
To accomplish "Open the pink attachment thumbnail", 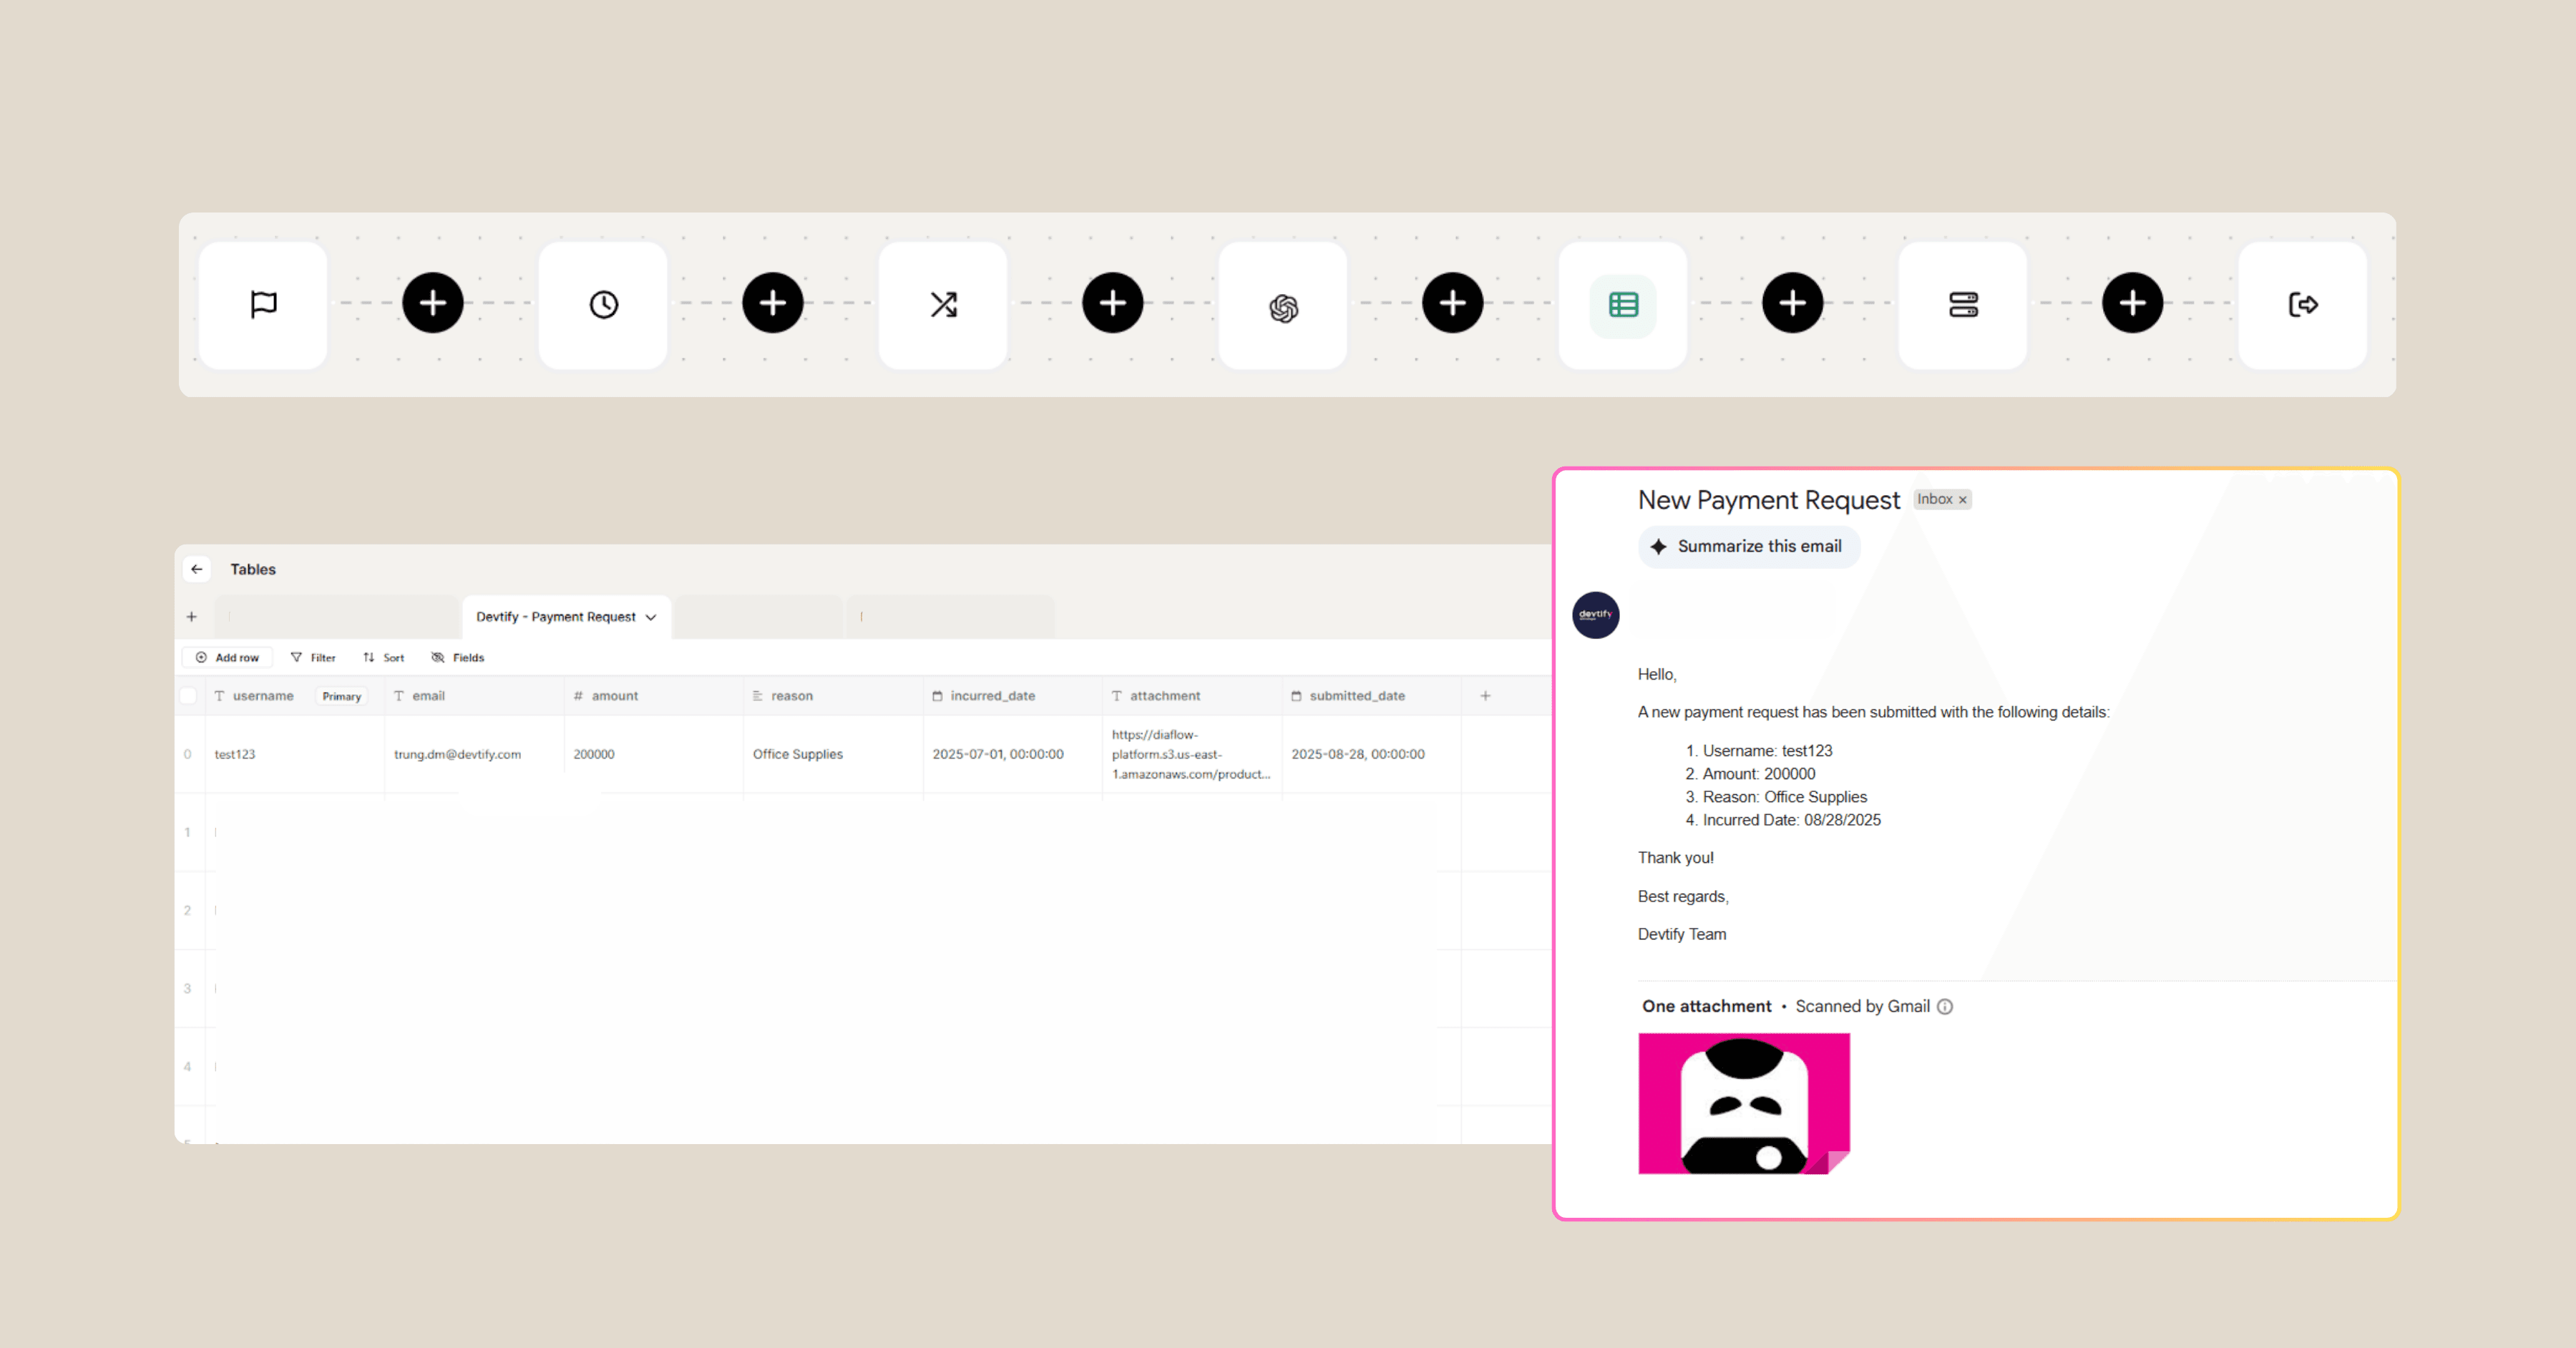I will coord(1743,1103).
